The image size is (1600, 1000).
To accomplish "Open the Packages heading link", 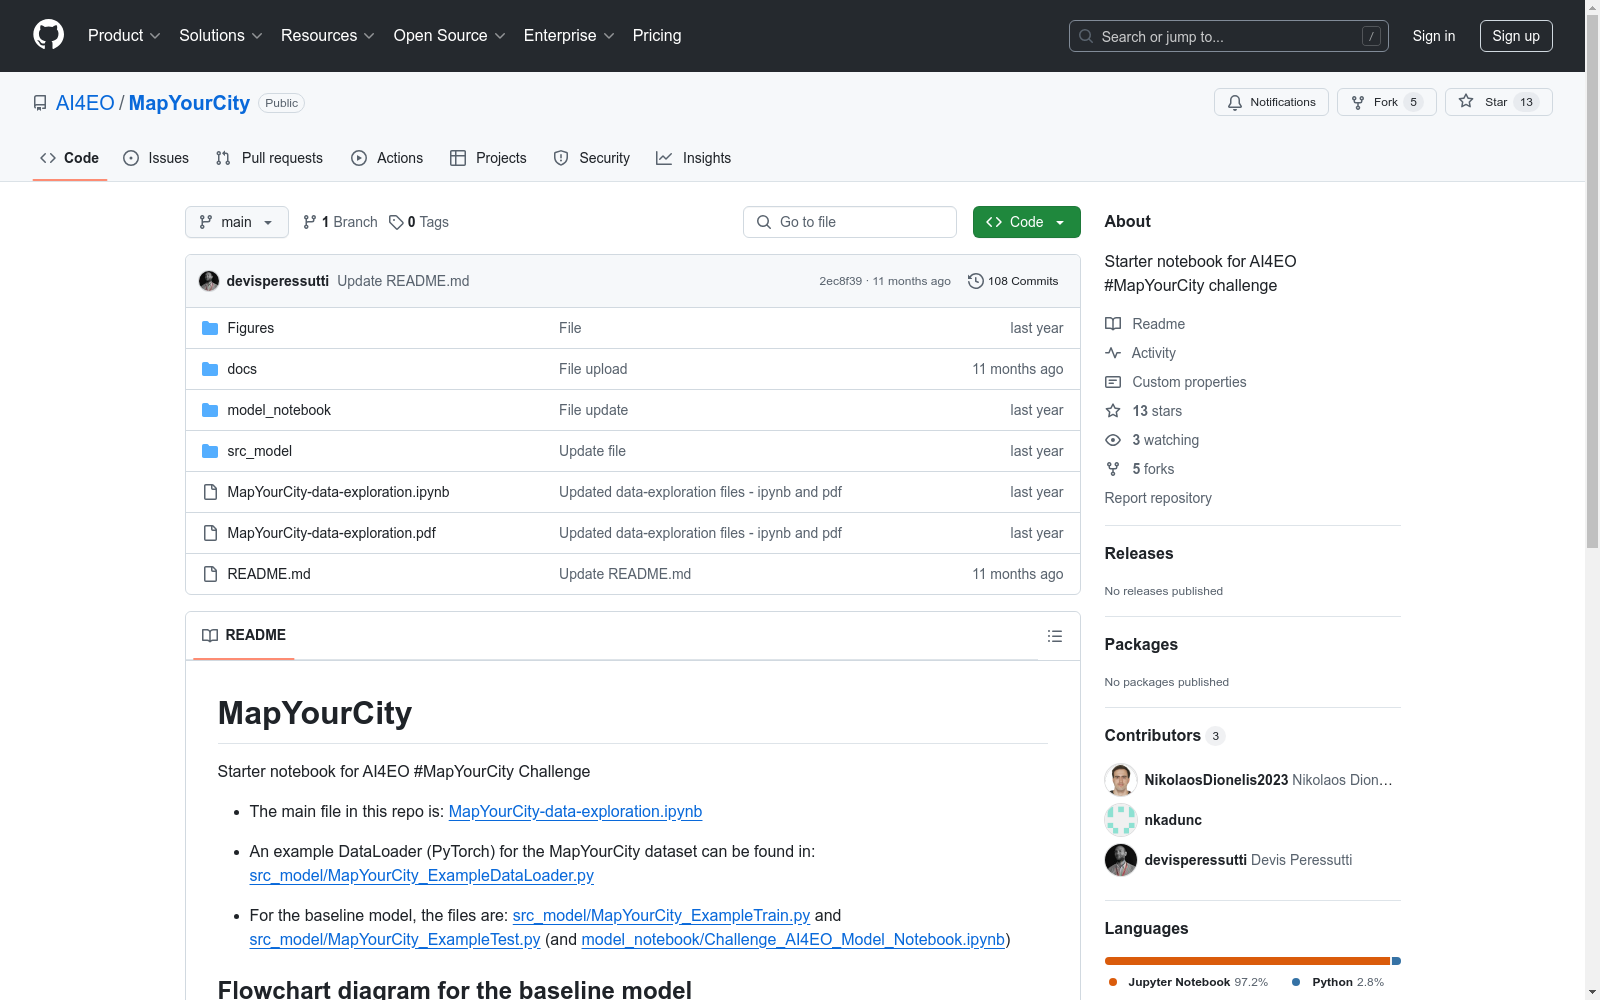I will 1141,644.
